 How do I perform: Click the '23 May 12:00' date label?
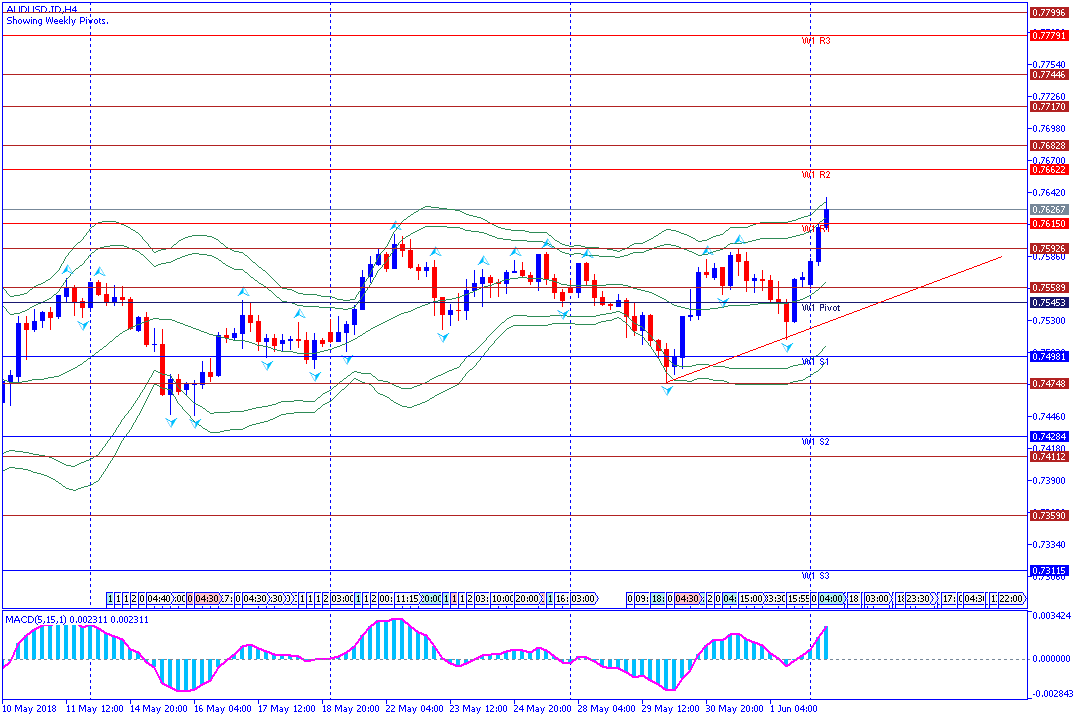pyautogui.click(x=478, y=709)
